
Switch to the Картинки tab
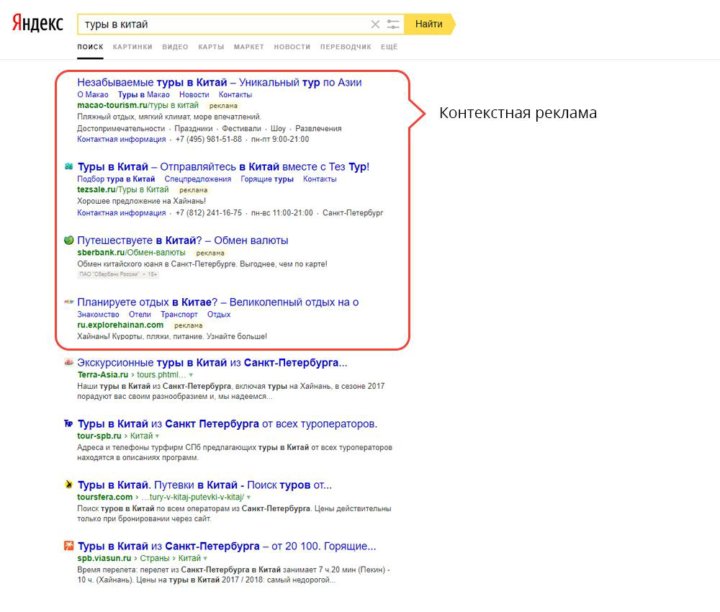(132, 47)
